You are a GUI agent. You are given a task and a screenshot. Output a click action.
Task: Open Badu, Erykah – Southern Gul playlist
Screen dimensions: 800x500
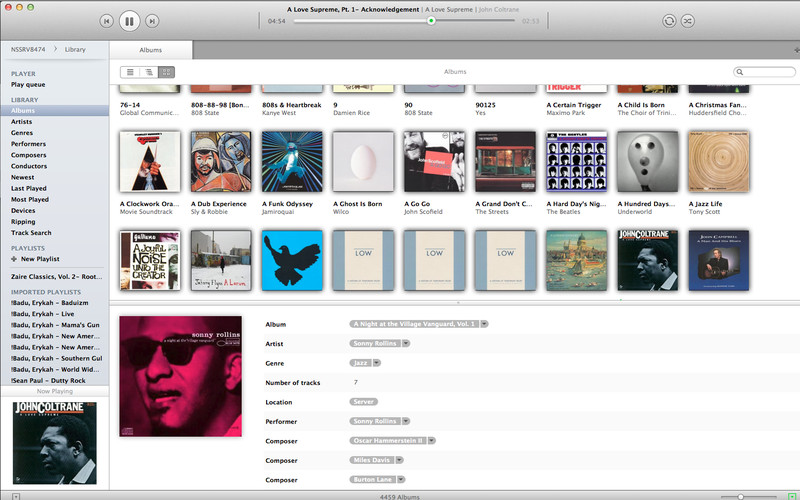pyautogui.click(x=57, y=358)
